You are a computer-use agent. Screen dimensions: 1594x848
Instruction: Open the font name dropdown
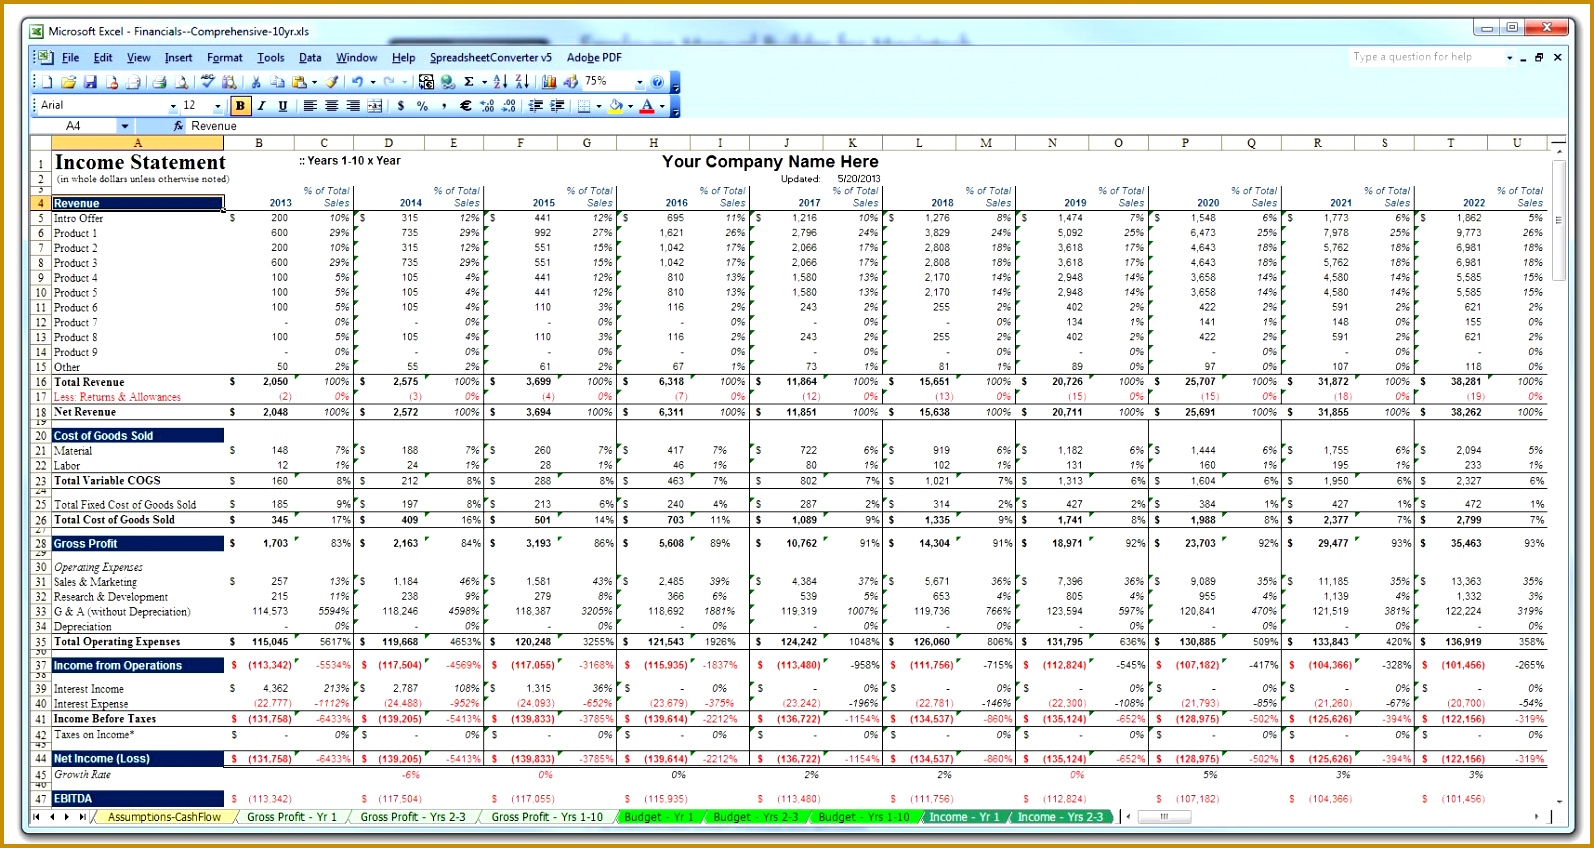tap(173, 106)
